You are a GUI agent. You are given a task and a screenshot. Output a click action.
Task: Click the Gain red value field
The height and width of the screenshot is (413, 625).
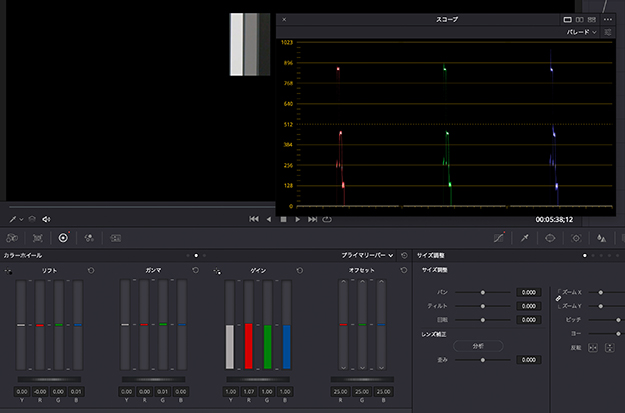click(x=249, y=390)
